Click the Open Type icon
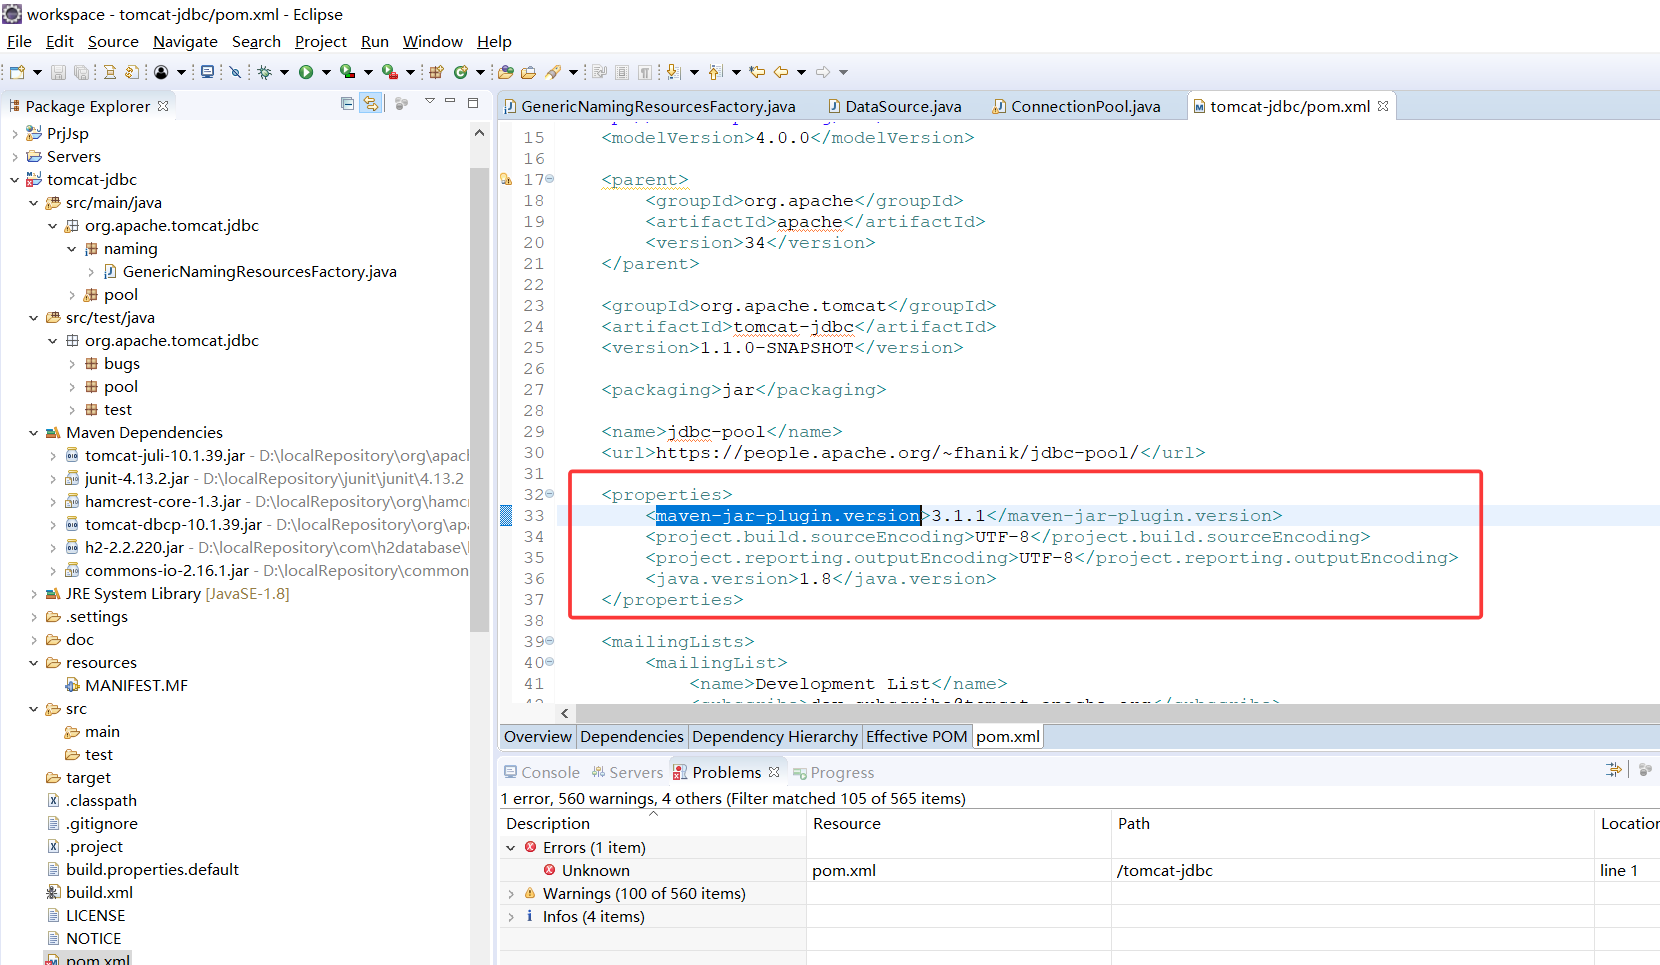 click(x=506, y=72)
